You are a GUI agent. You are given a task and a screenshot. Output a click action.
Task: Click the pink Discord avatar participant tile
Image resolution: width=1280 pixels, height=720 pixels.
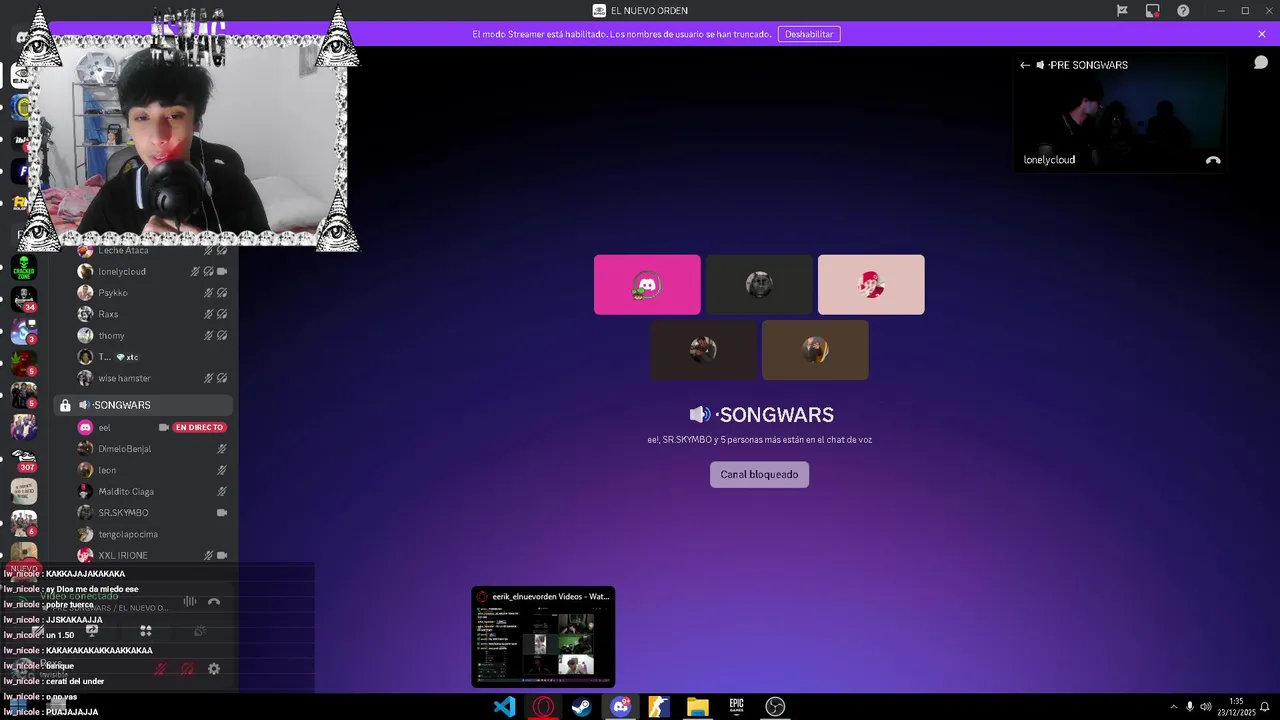(647, 285)
